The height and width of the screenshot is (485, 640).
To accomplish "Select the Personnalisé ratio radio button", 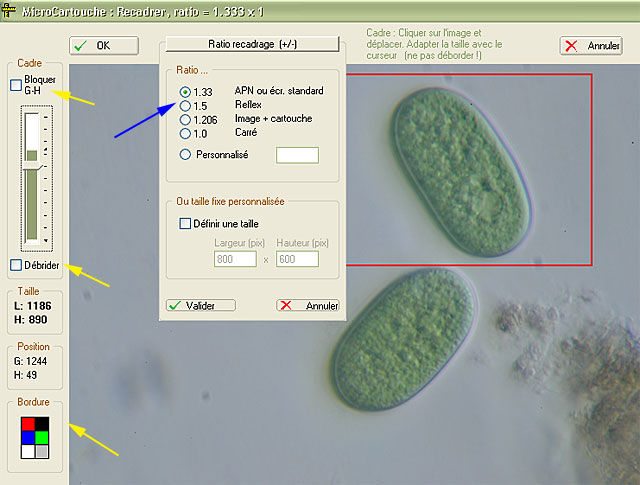I will [x=185, y=154].
